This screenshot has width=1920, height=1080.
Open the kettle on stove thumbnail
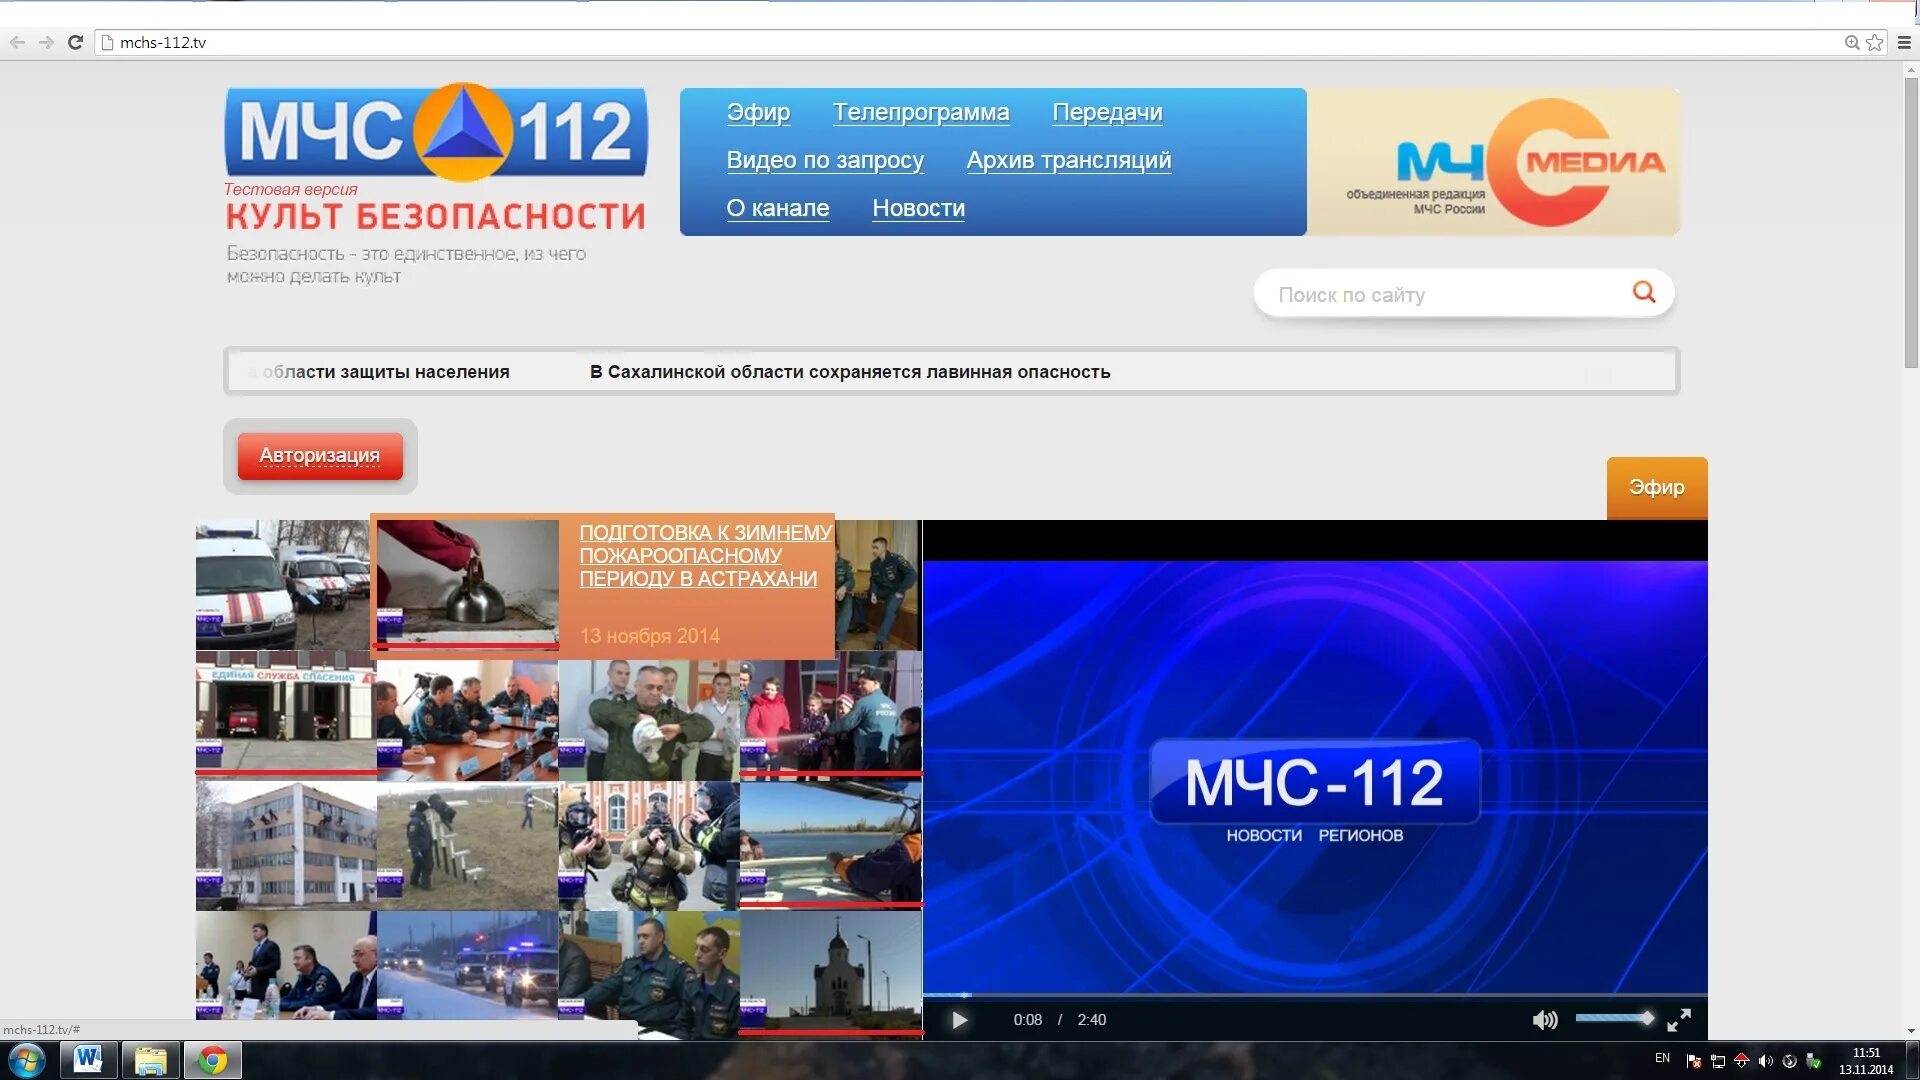tap(467, 582)
